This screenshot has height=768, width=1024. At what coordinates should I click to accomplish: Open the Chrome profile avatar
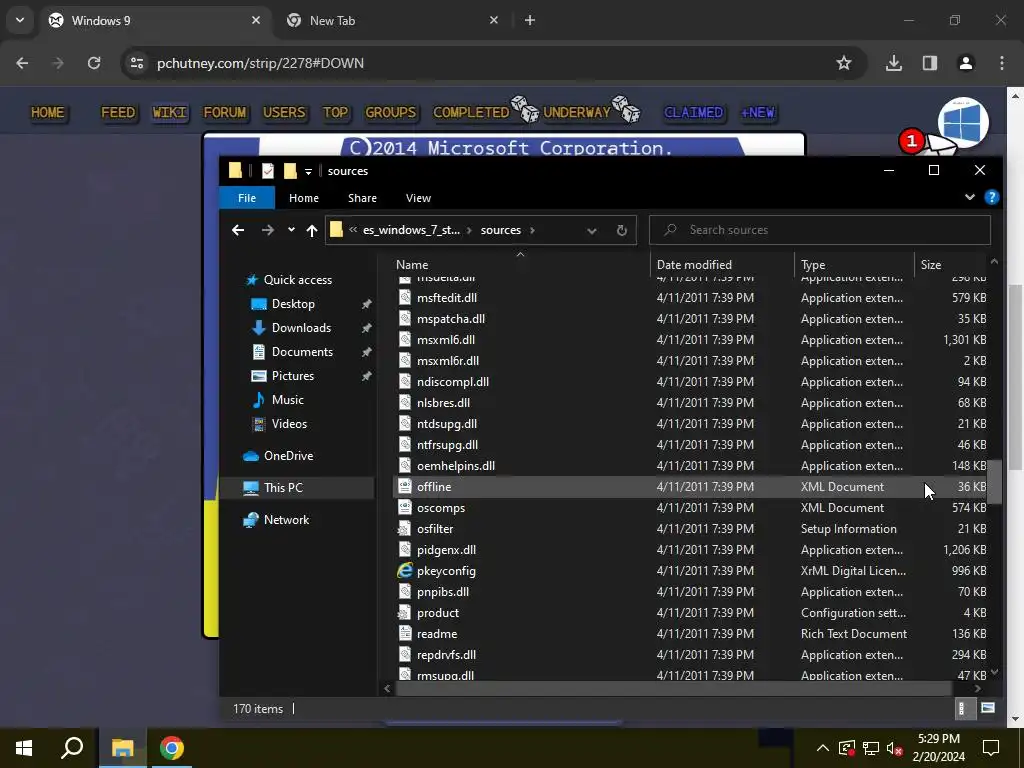pos(966,63)
